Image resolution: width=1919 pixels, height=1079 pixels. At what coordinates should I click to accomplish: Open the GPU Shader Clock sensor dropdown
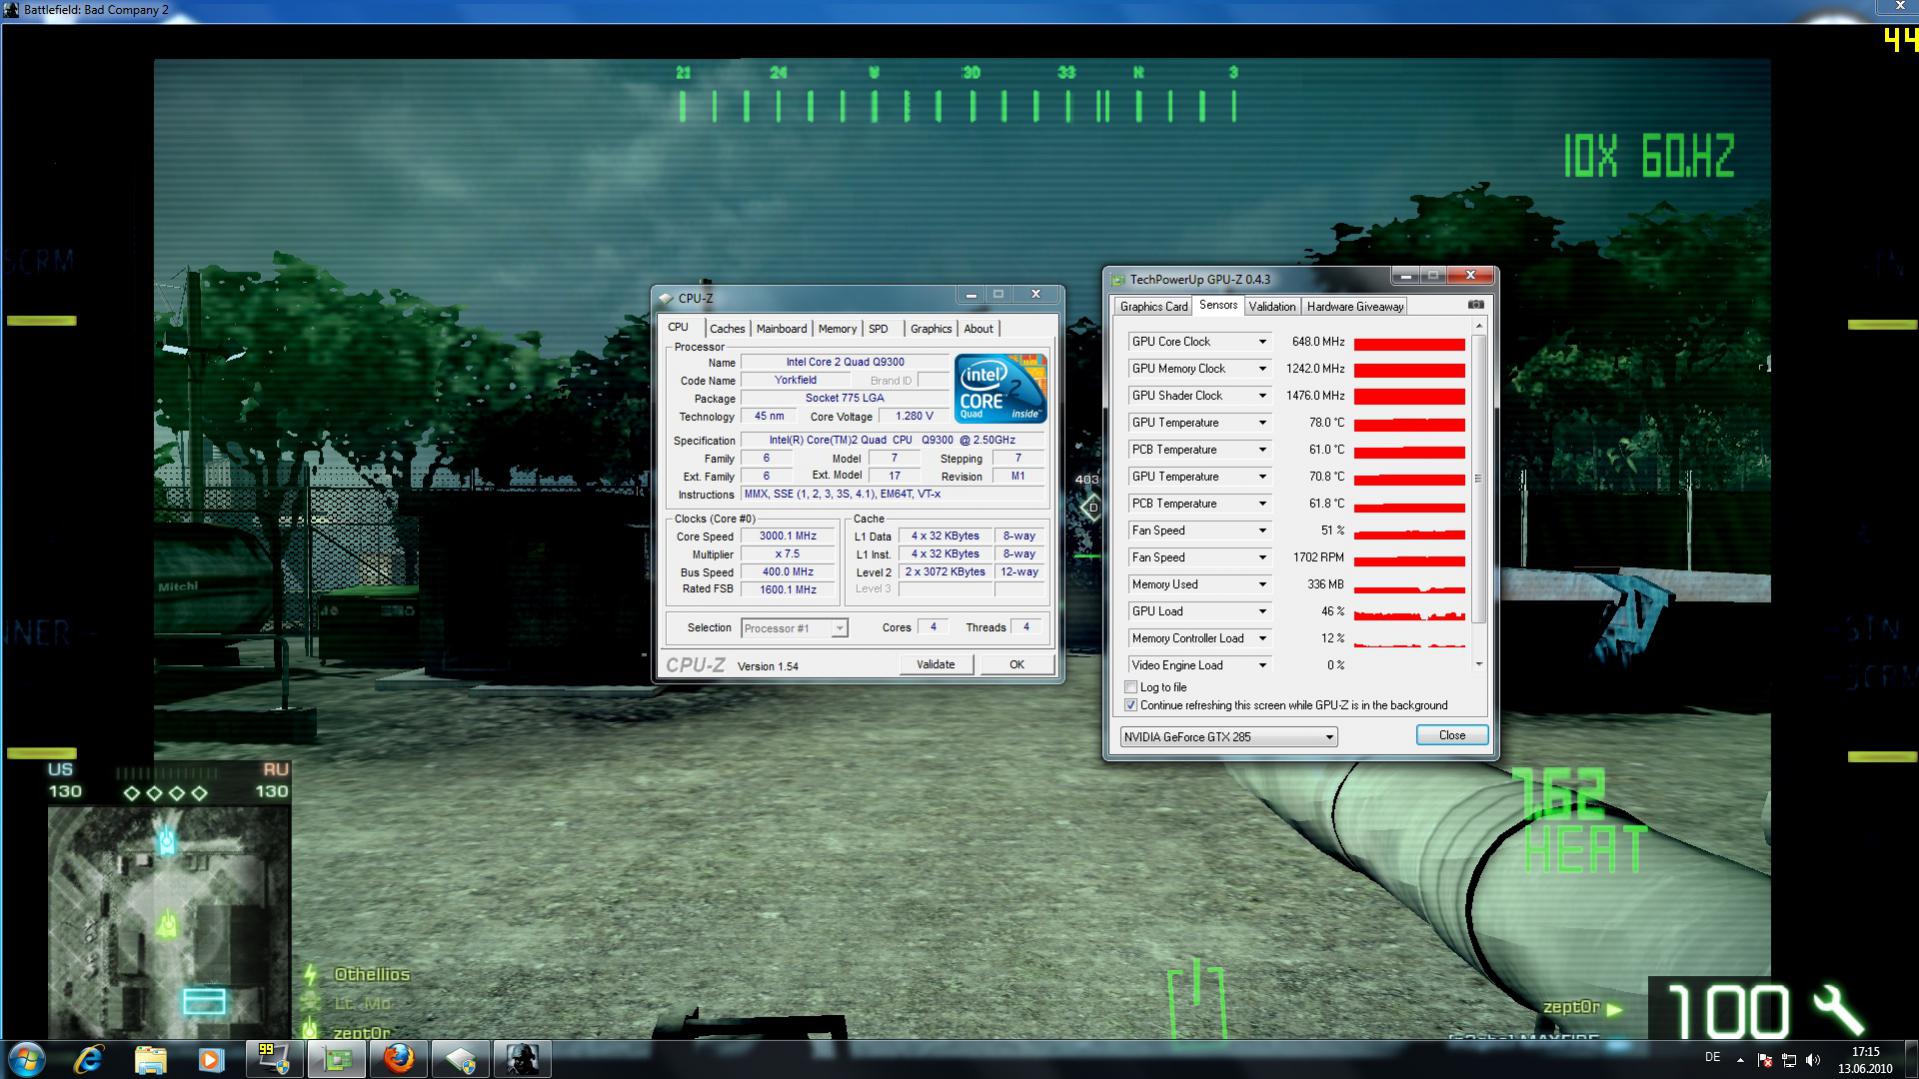coord(1262,396)
